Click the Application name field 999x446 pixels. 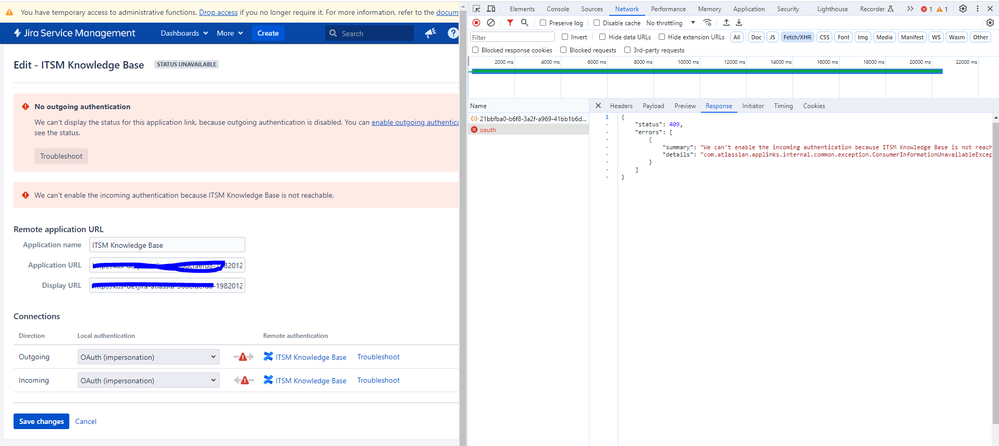(x=167, y=245)
